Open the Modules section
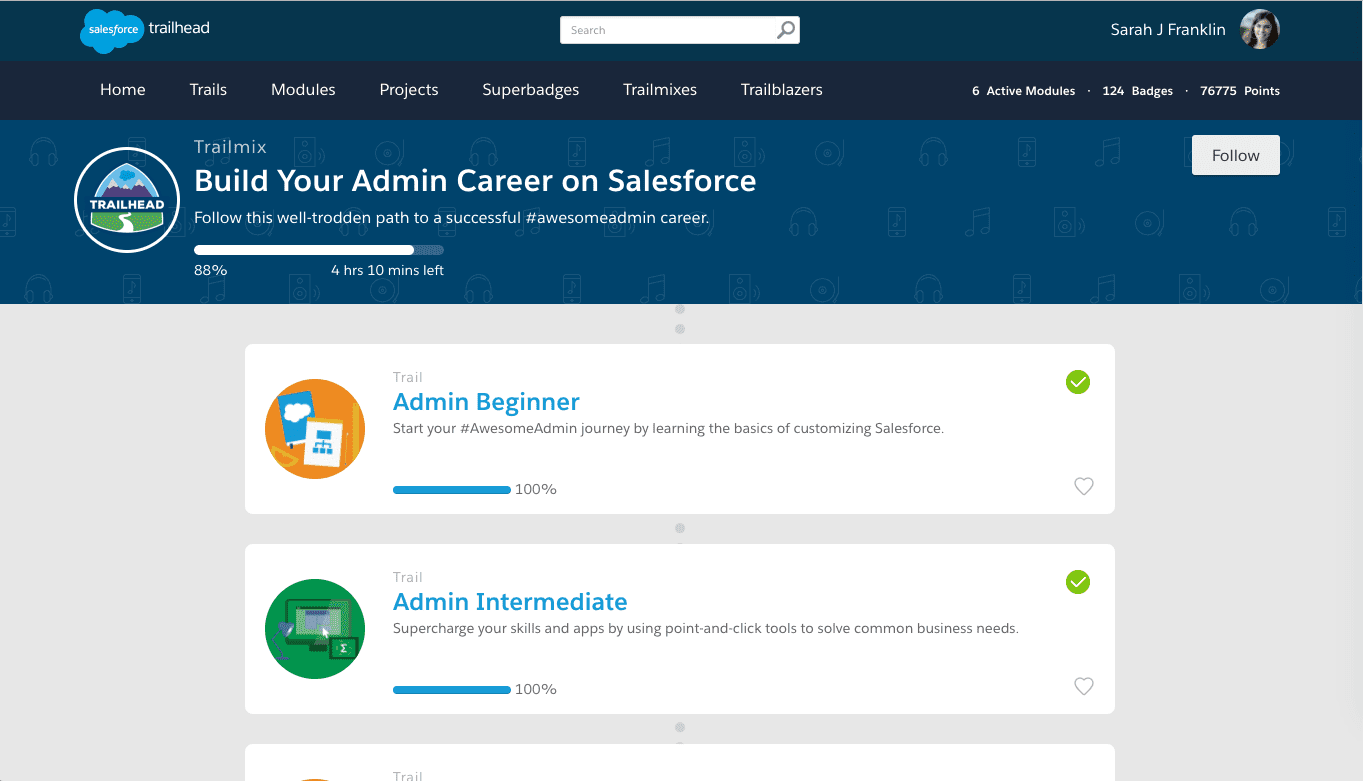Screen dimensions: 1363x781 (x=303, y=90)
